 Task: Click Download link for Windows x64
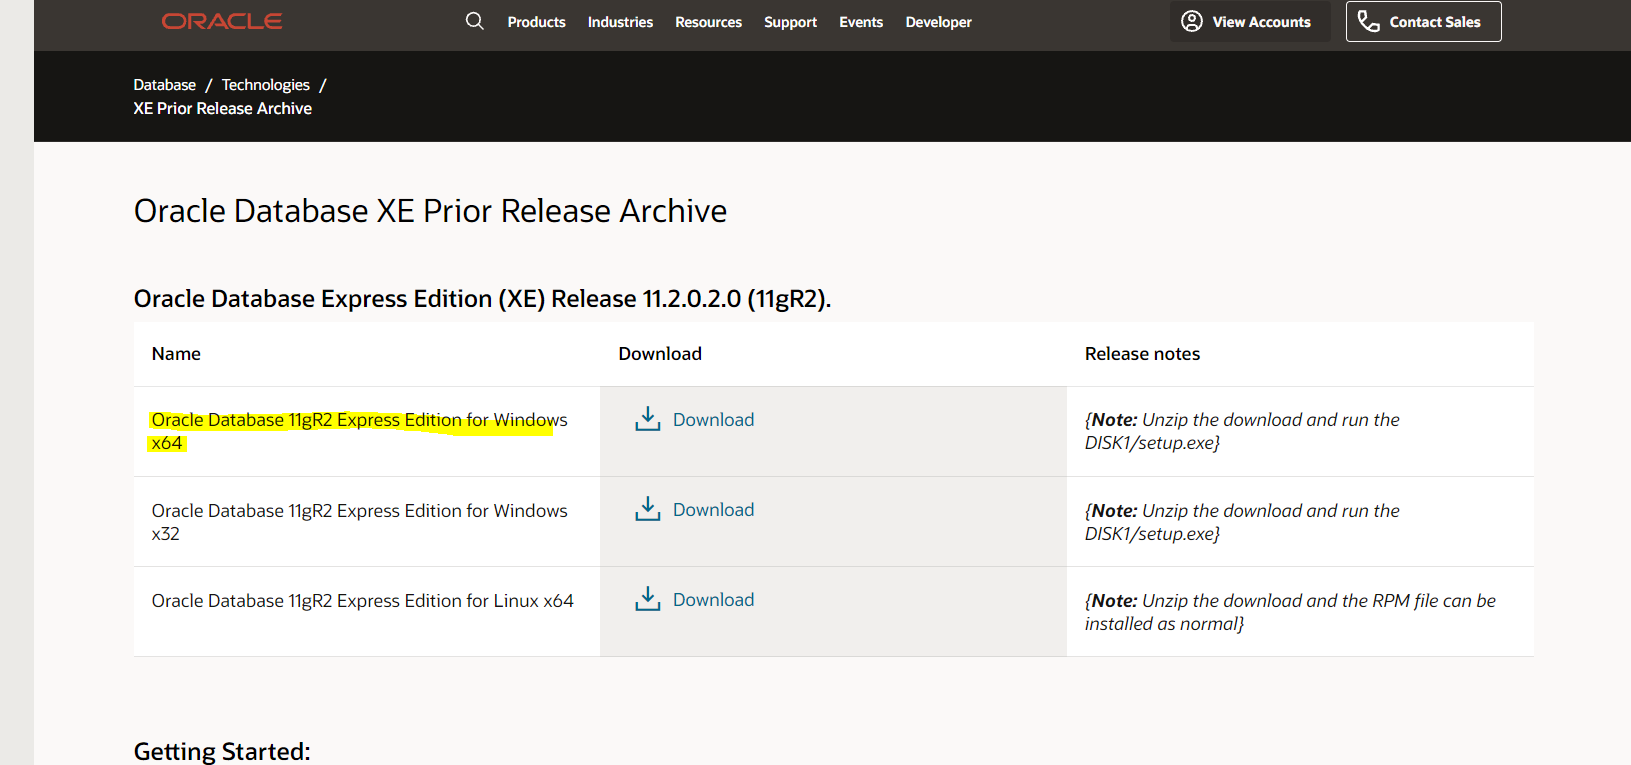point(713,420)
